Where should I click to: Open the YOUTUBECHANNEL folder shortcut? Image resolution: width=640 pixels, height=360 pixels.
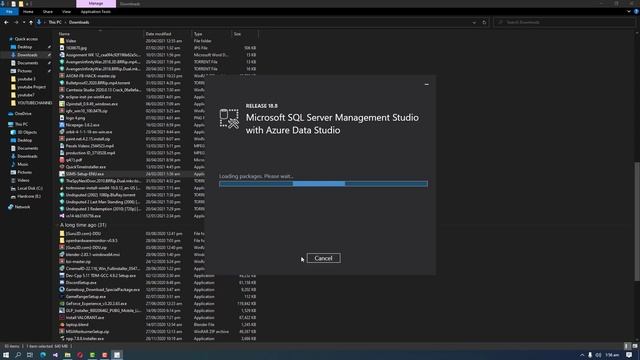tap(34, 103)
